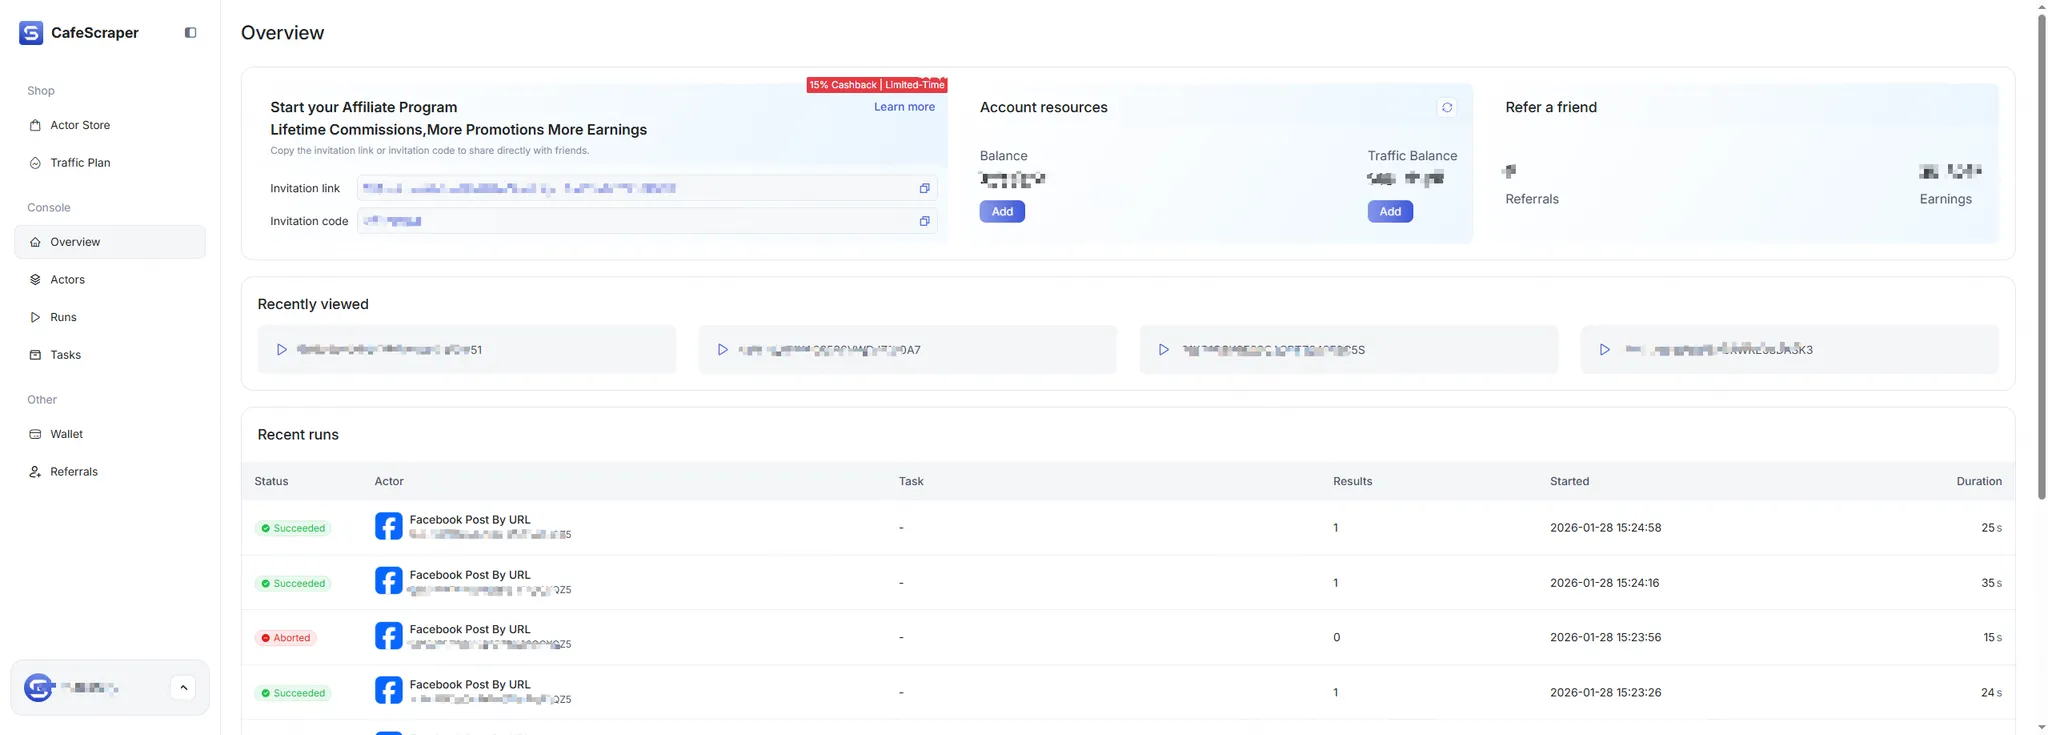The width and height of the screenshot is (2048, 735).
Task: Click the 15 s duration value
Action: click(1992, 637)
